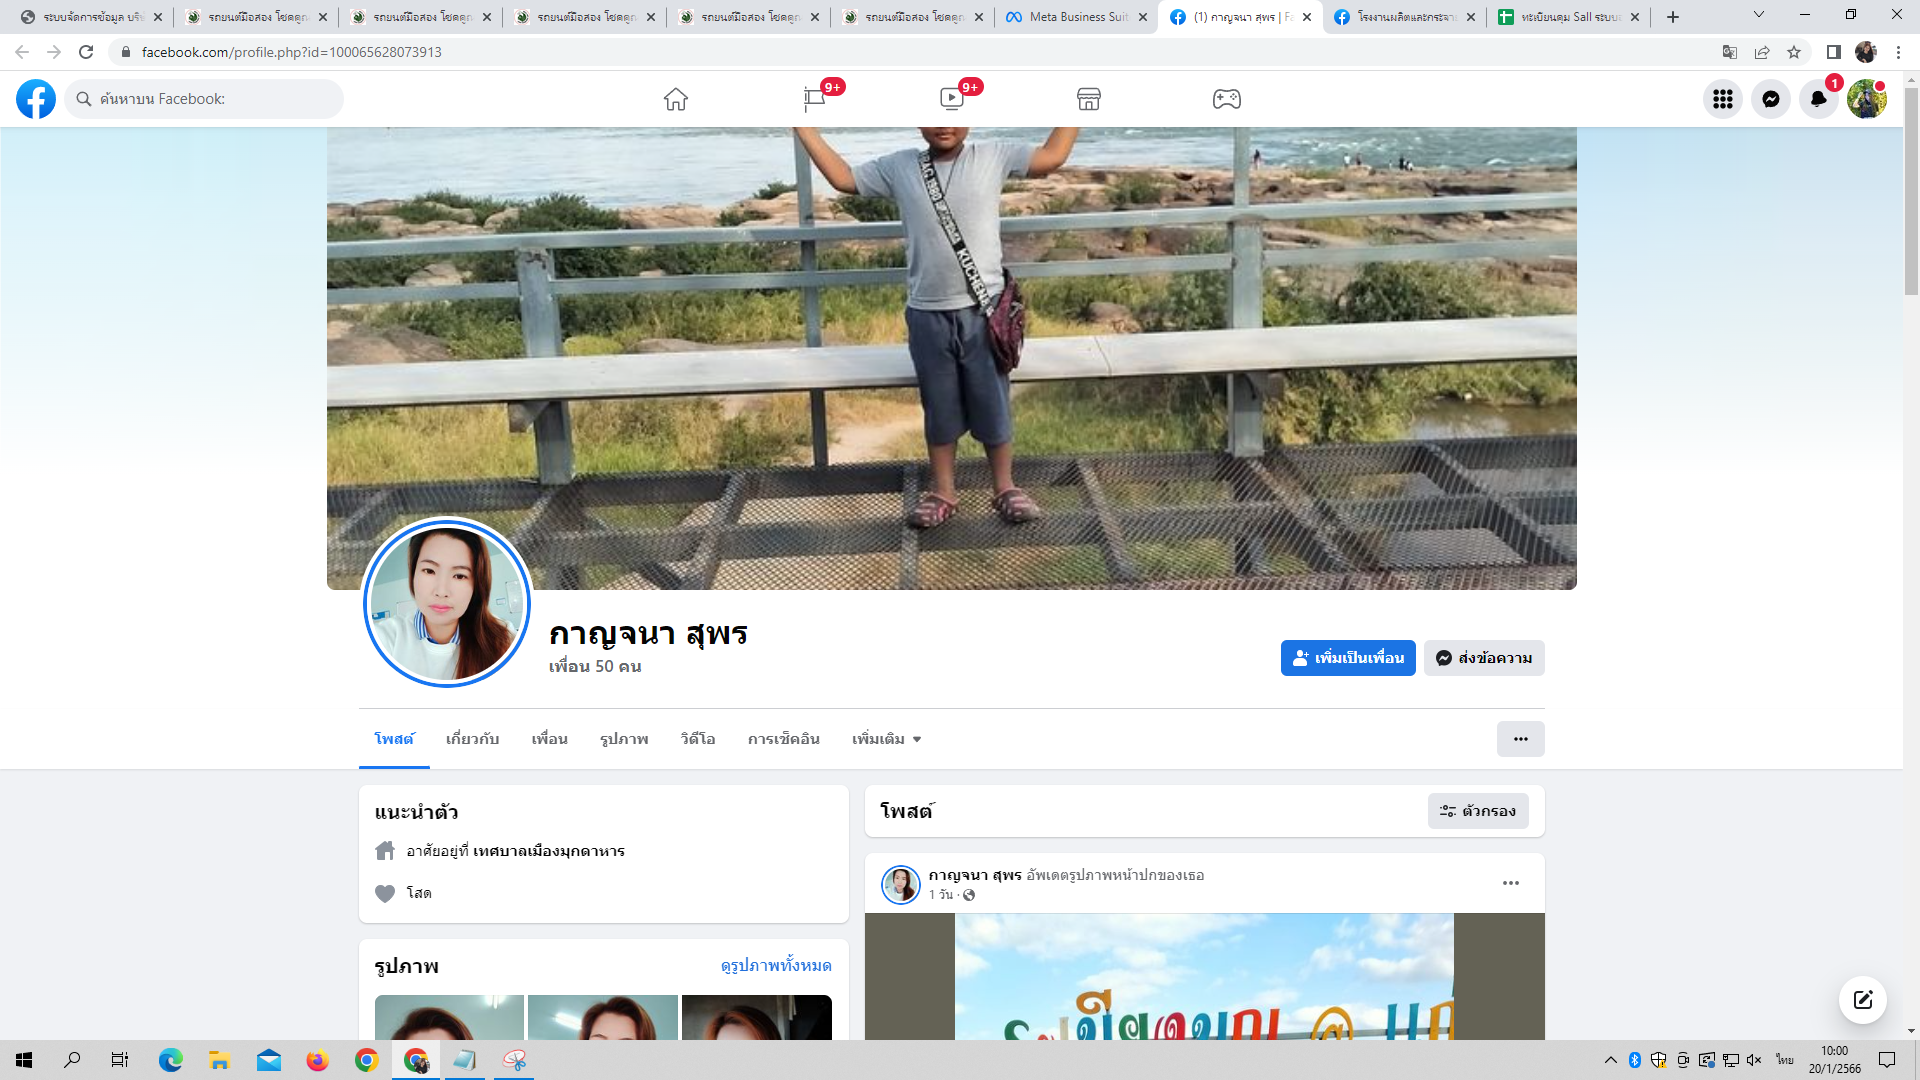Expand the เพิ่มเติม dropdown tab
The image size is (1920, 1080).
tap(886, 739)
